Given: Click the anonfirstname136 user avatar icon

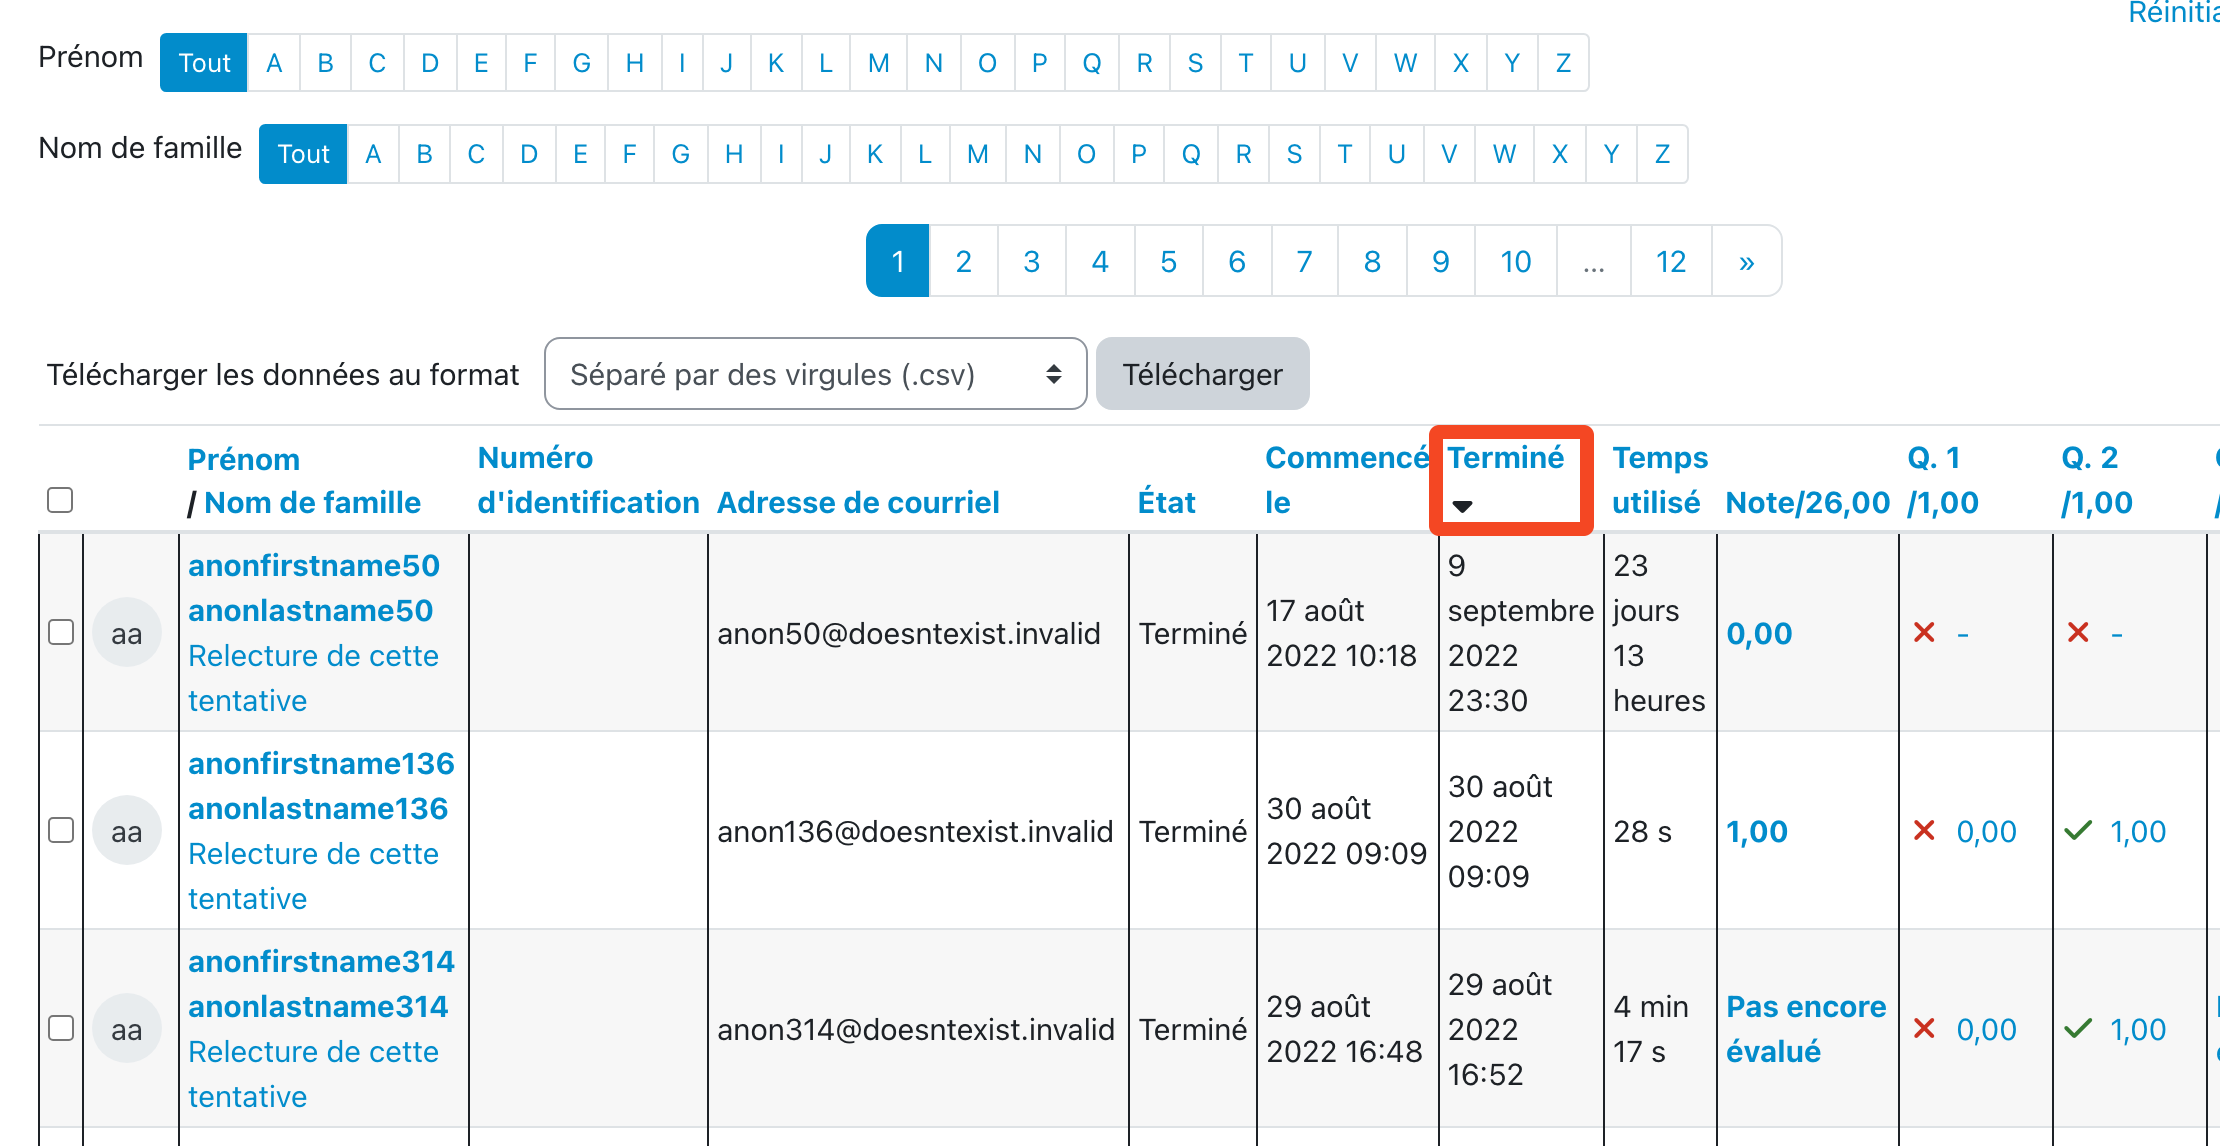Looking at the screenshot, I should (127, 831).
